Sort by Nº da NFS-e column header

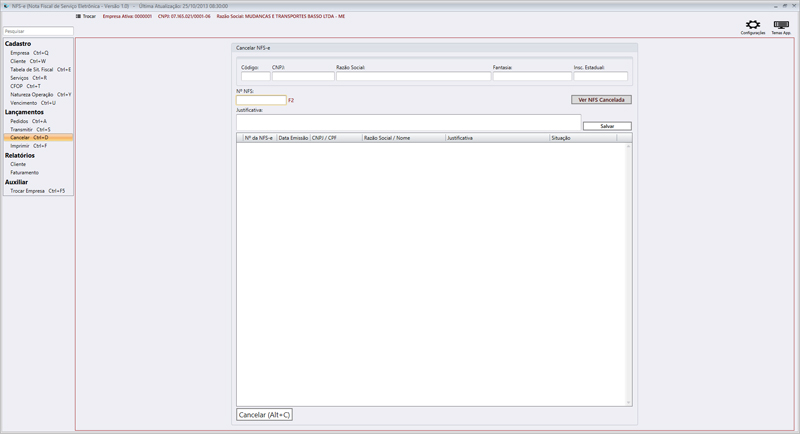259,138
